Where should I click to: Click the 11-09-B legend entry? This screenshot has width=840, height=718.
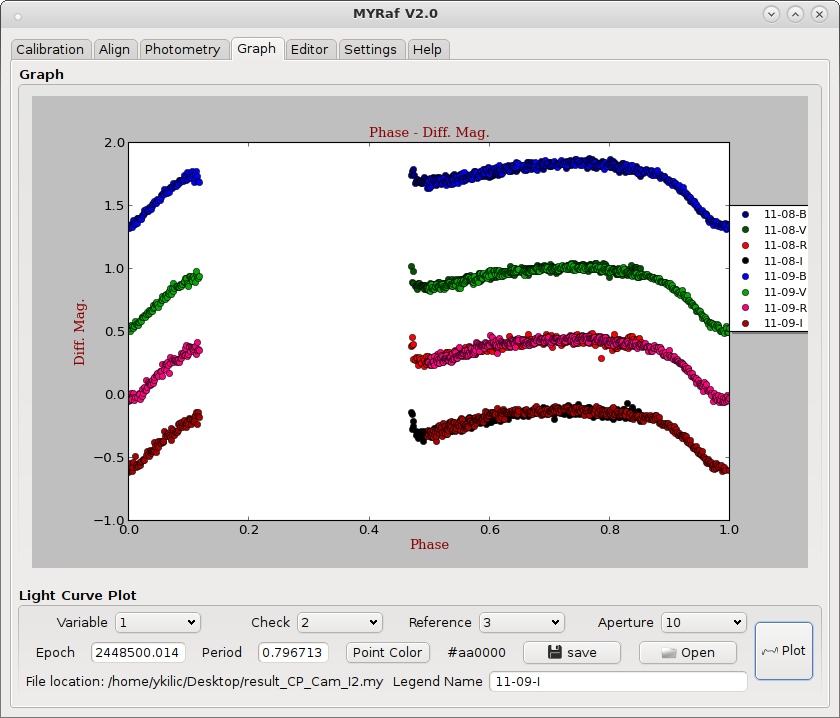click(x=774, y=276)
